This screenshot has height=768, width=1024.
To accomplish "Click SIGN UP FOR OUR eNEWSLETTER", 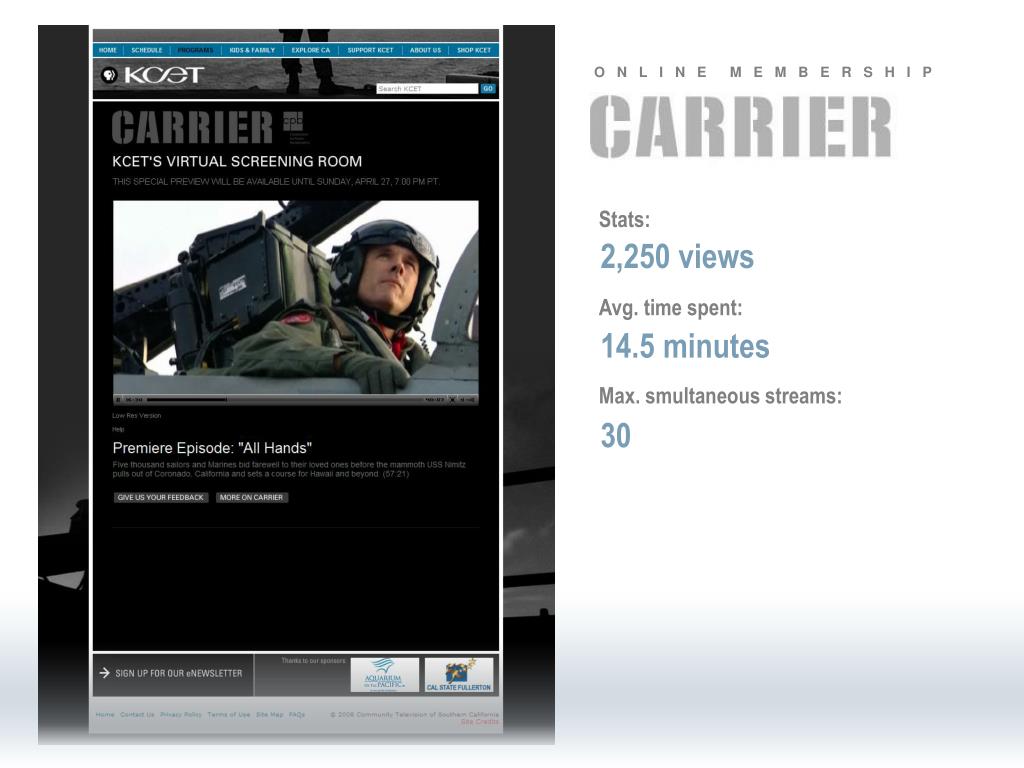I will coord(178,673).
